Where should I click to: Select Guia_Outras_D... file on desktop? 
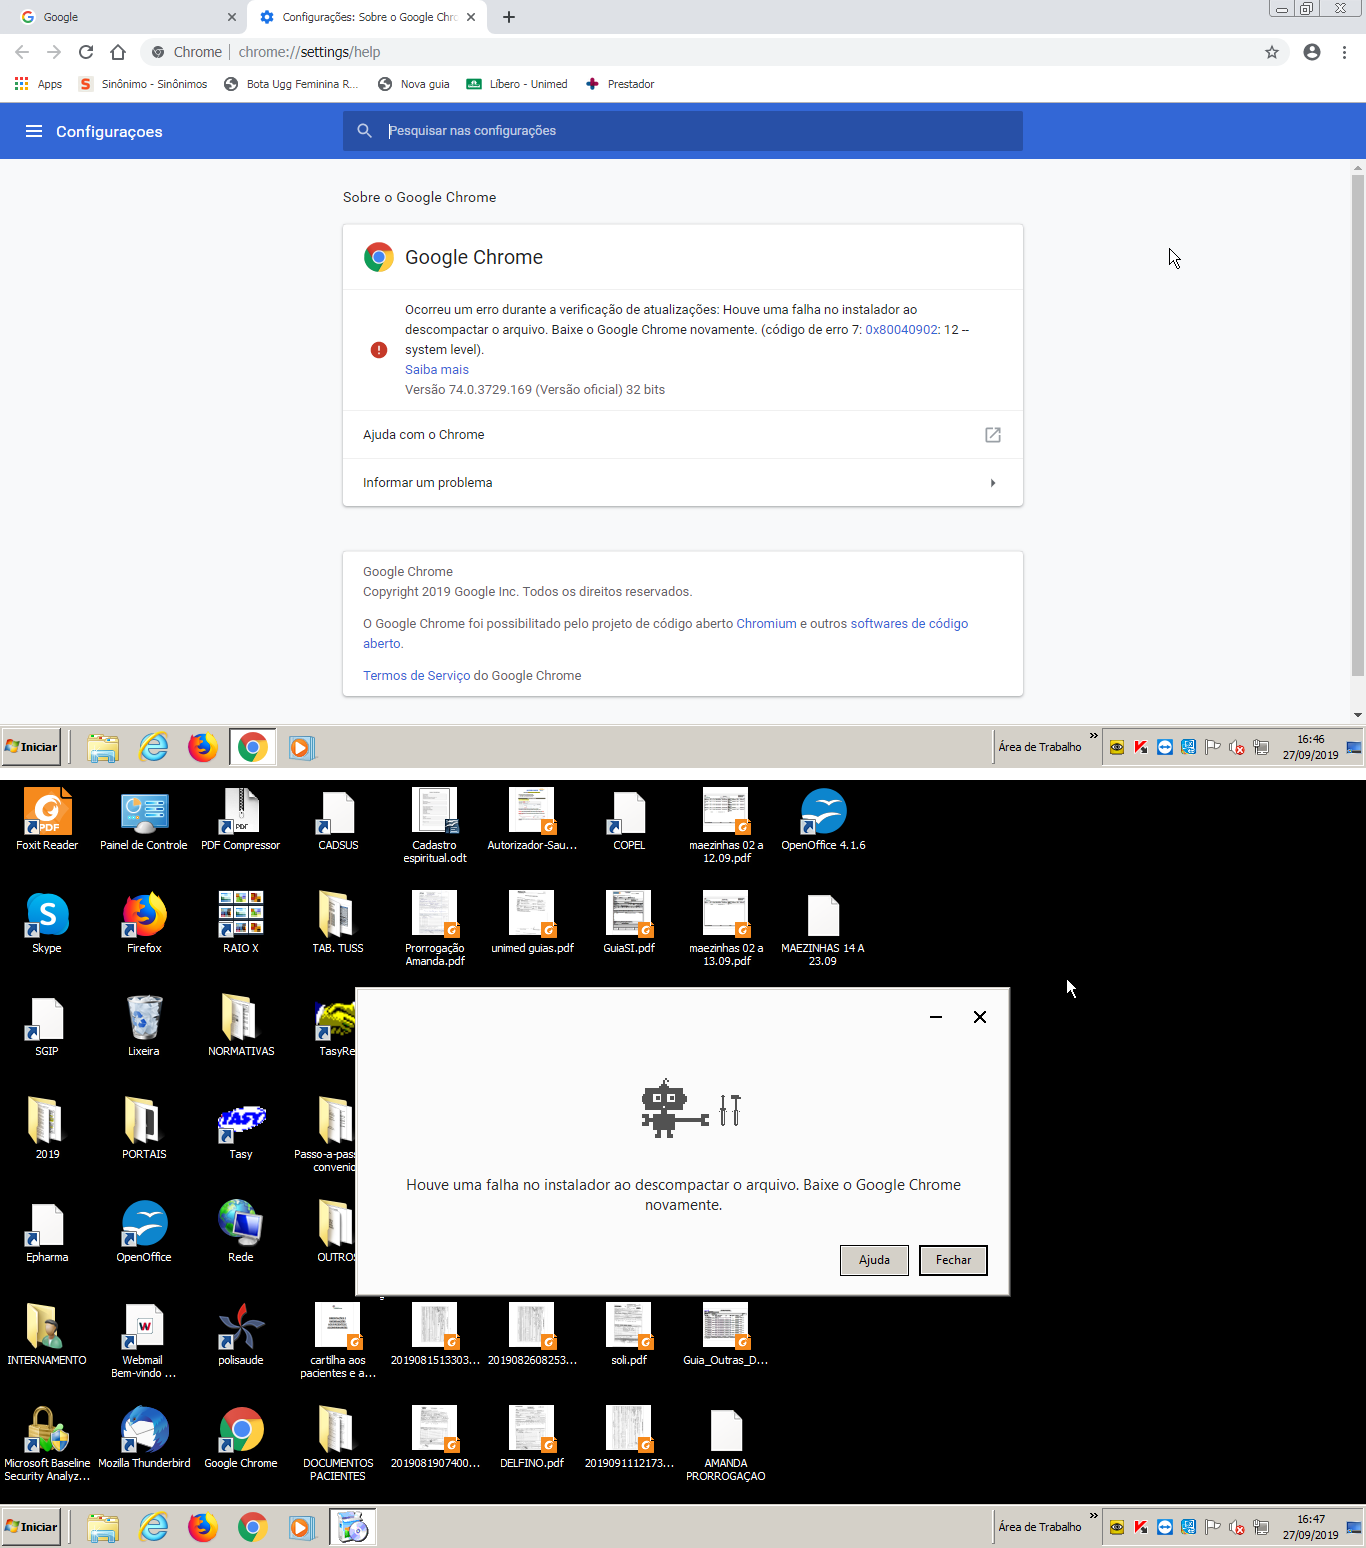coord(726,1335)
